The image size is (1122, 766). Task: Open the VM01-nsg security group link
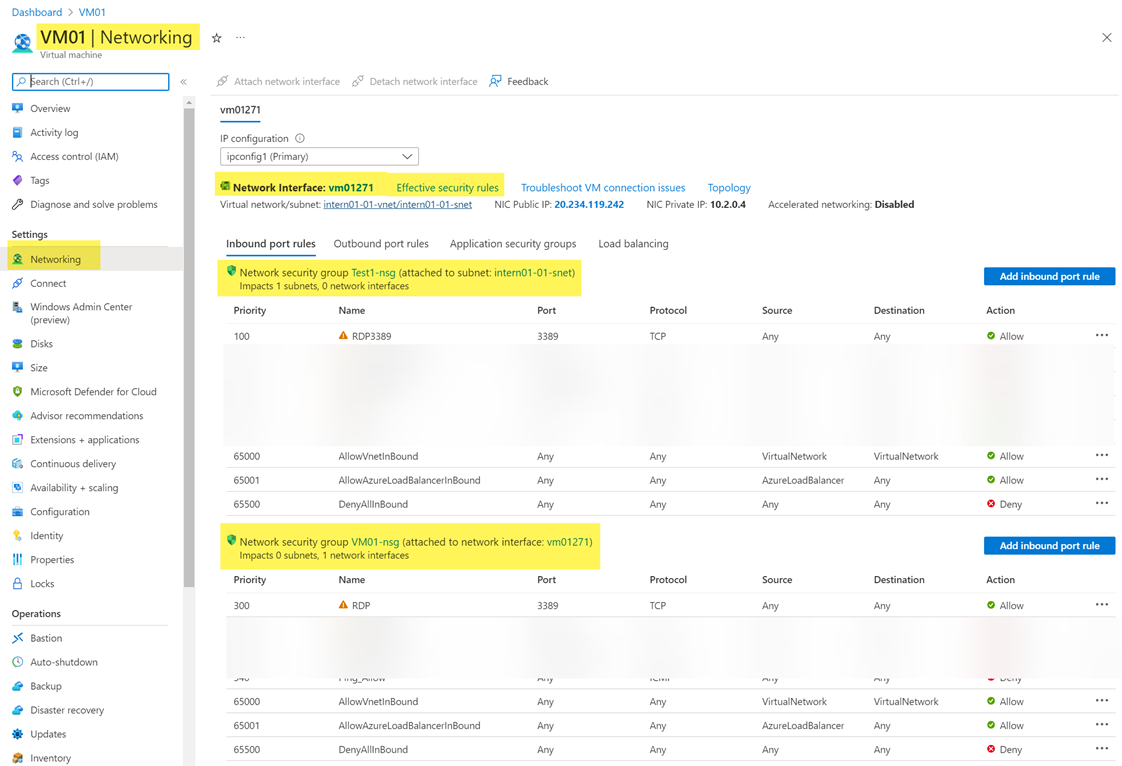click(x=375, y=542)
